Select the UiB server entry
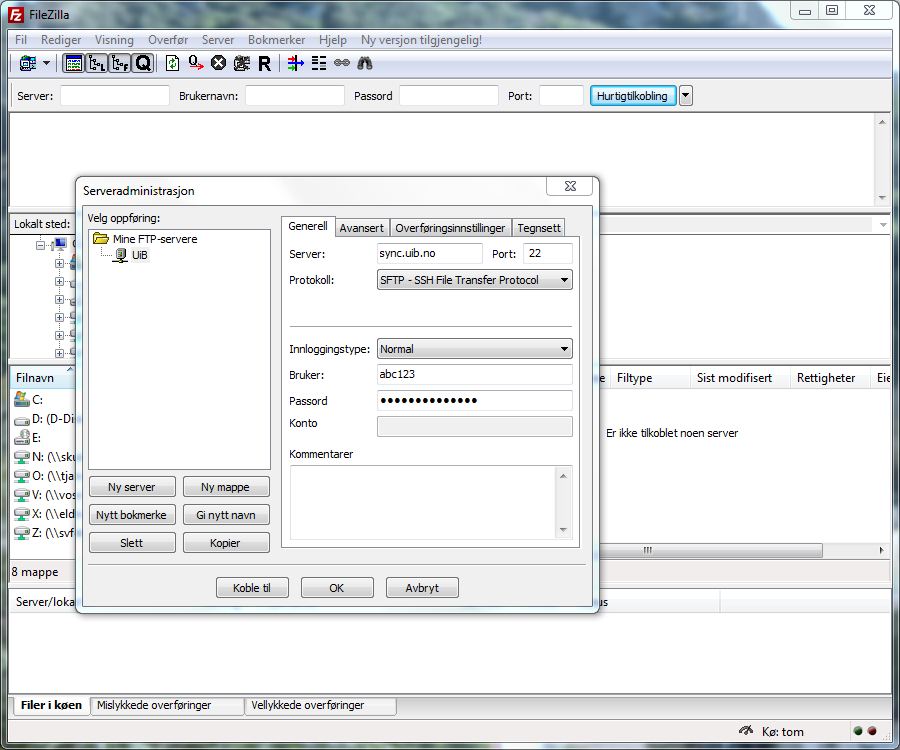The width and height of the screenshot is (900, 750). click(x=139, y=255)
